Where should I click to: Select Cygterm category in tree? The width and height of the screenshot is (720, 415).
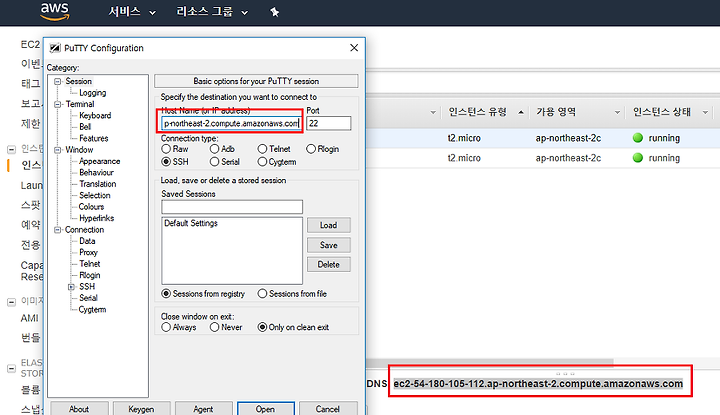tap(92, 310)
